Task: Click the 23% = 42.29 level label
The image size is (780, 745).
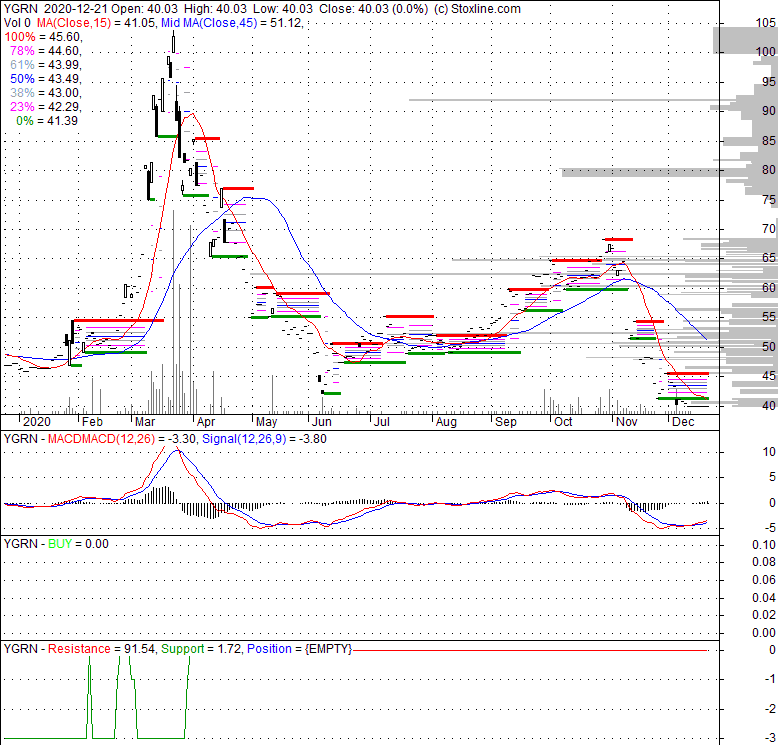Action: (44, 106)
